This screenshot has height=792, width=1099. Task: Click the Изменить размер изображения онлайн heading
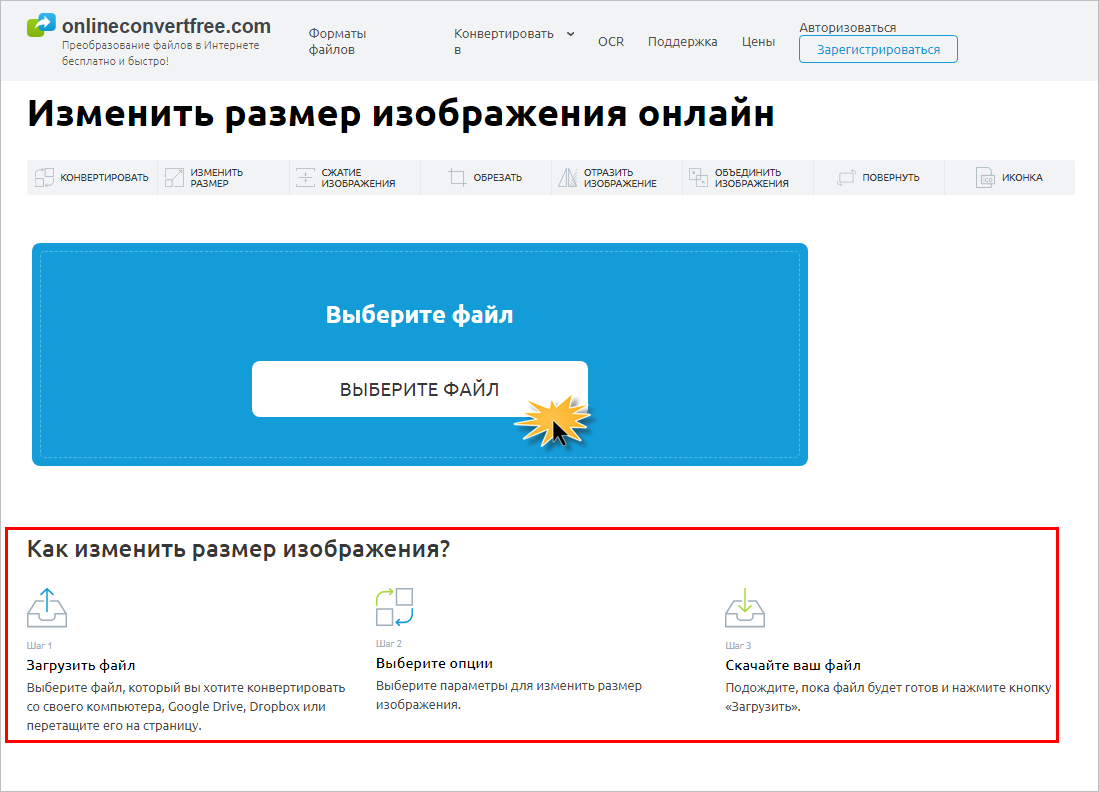[x=401, y=114]
